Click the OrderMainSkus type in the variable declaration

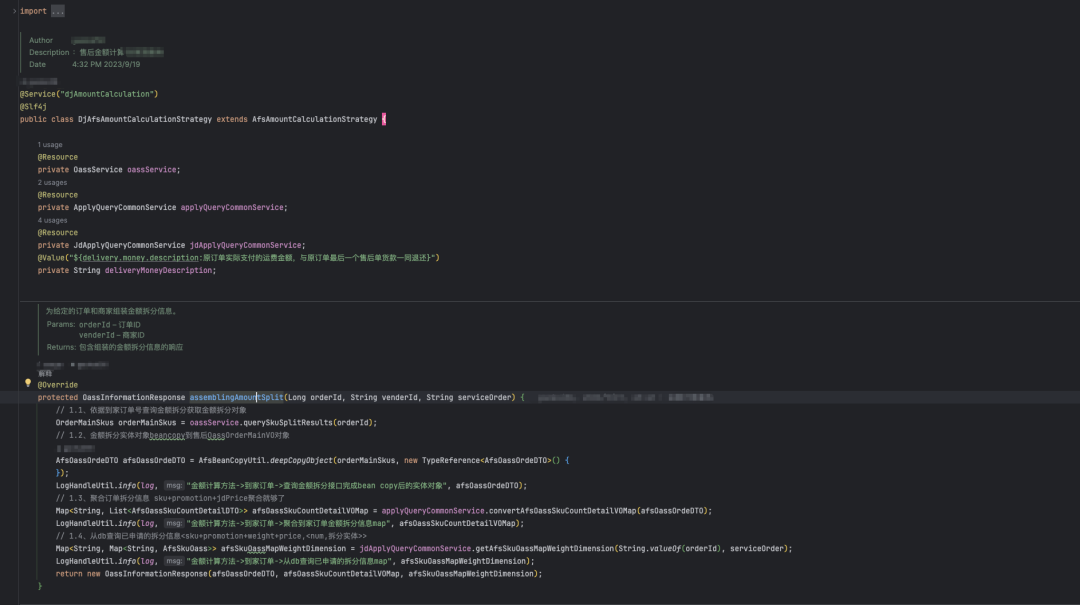85,422
